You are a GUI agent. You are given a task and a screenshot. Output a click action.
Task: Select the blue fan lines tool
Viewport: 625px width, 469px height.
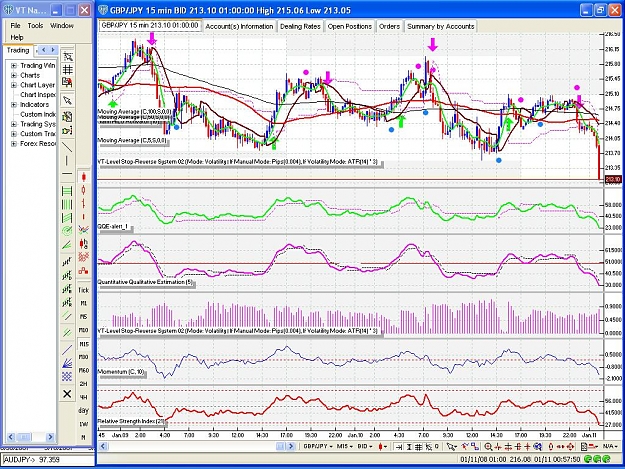67,363
